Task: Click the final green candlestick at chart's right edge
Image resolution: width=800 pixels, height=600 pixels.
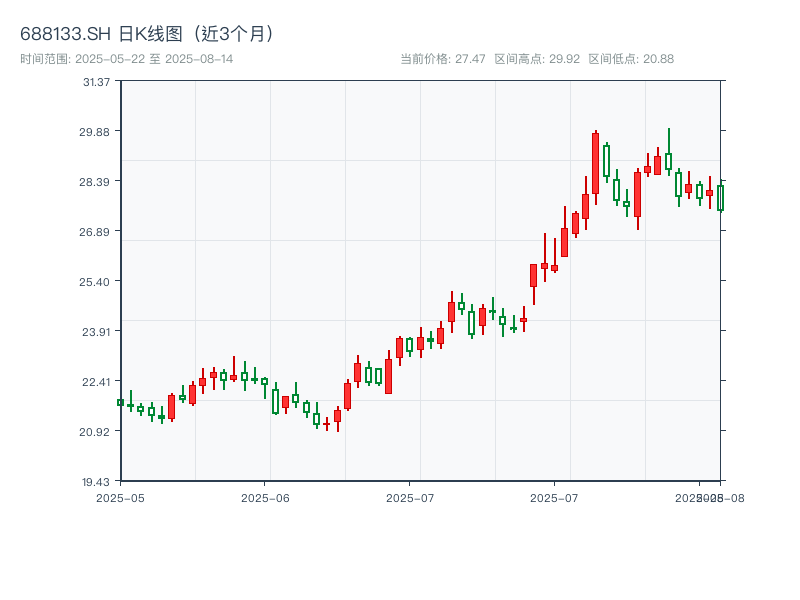Action: 719,198
